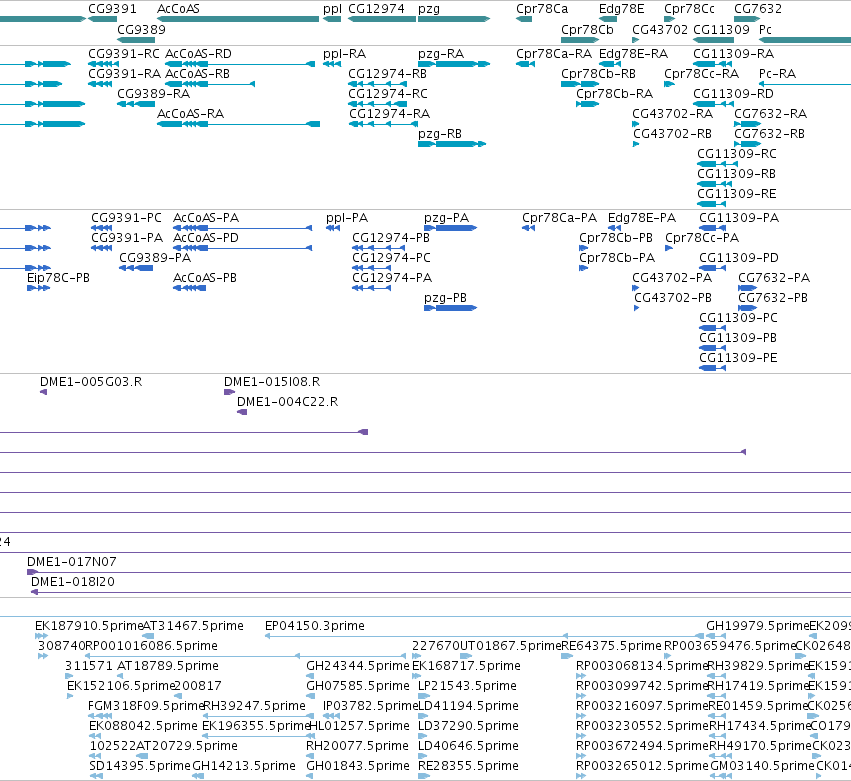
Task: Select transcript pzg-RB
Action: (x=452, y=144)
